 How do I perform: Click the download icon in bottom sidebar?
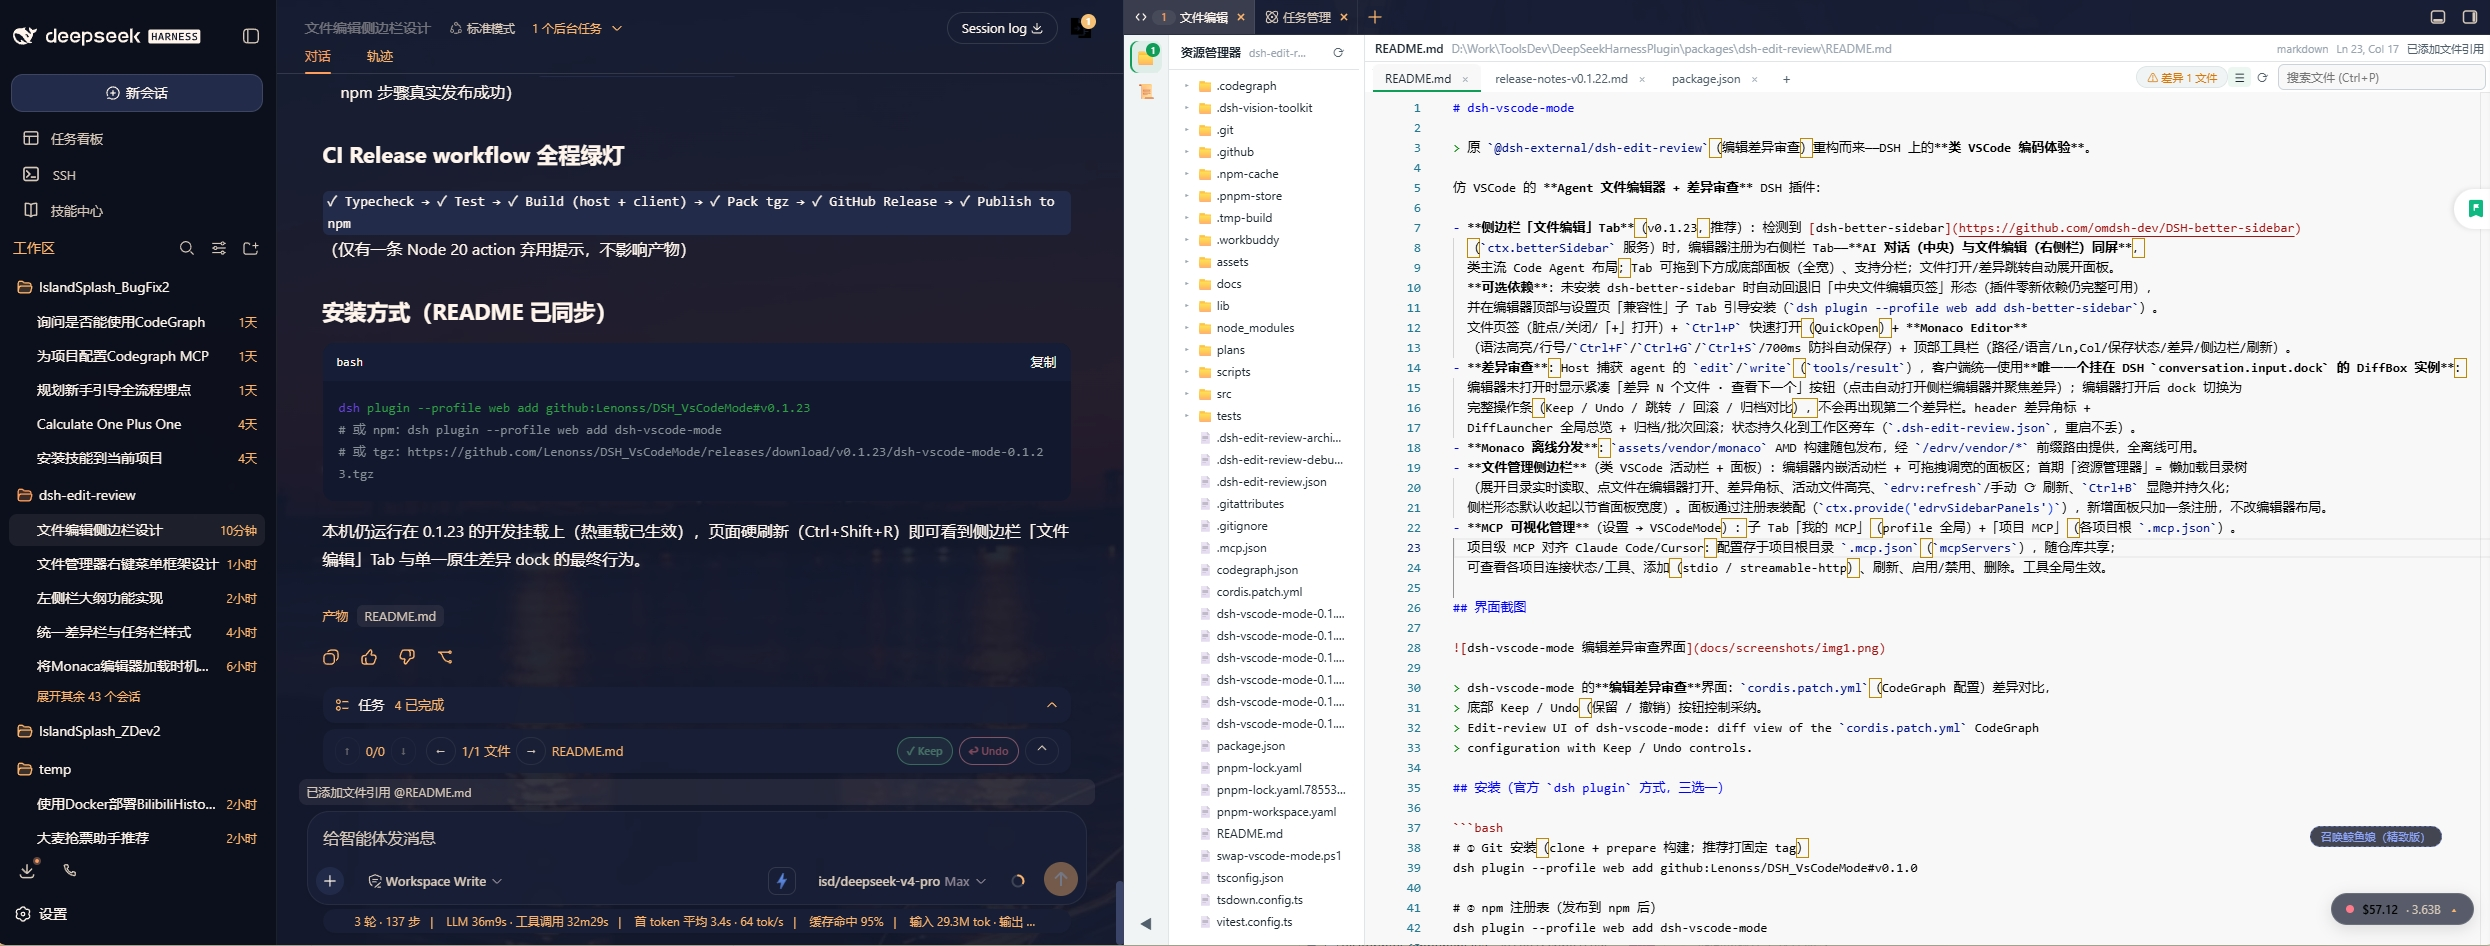(x=28, y=870)
